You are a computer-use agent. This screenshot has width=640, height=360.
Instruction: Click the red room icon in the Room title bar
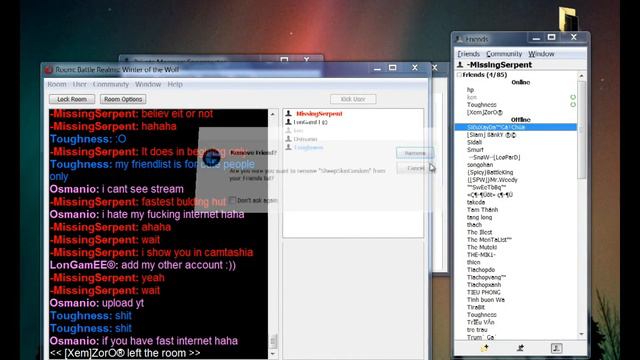tap(49, 70)
